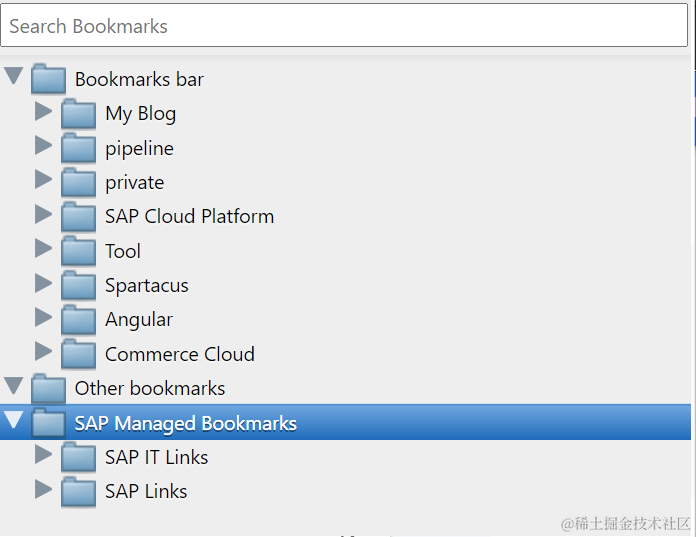Click the Commerce Cloud folder icon

[79, 354]
